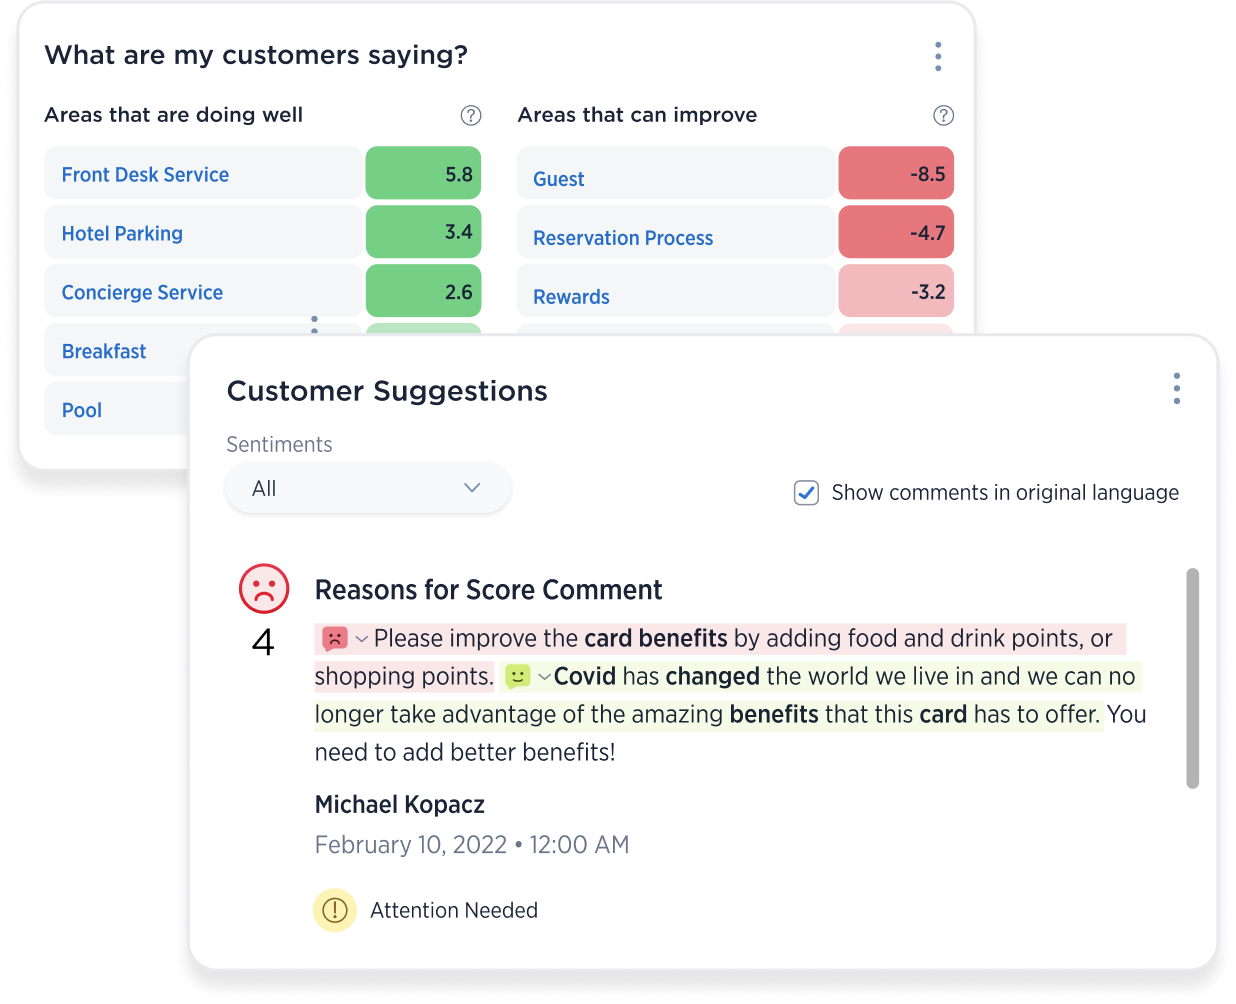The image size is (1236, 1004).
Task: Open the small options menu below Concierge Service
Action: coord(314,324)
